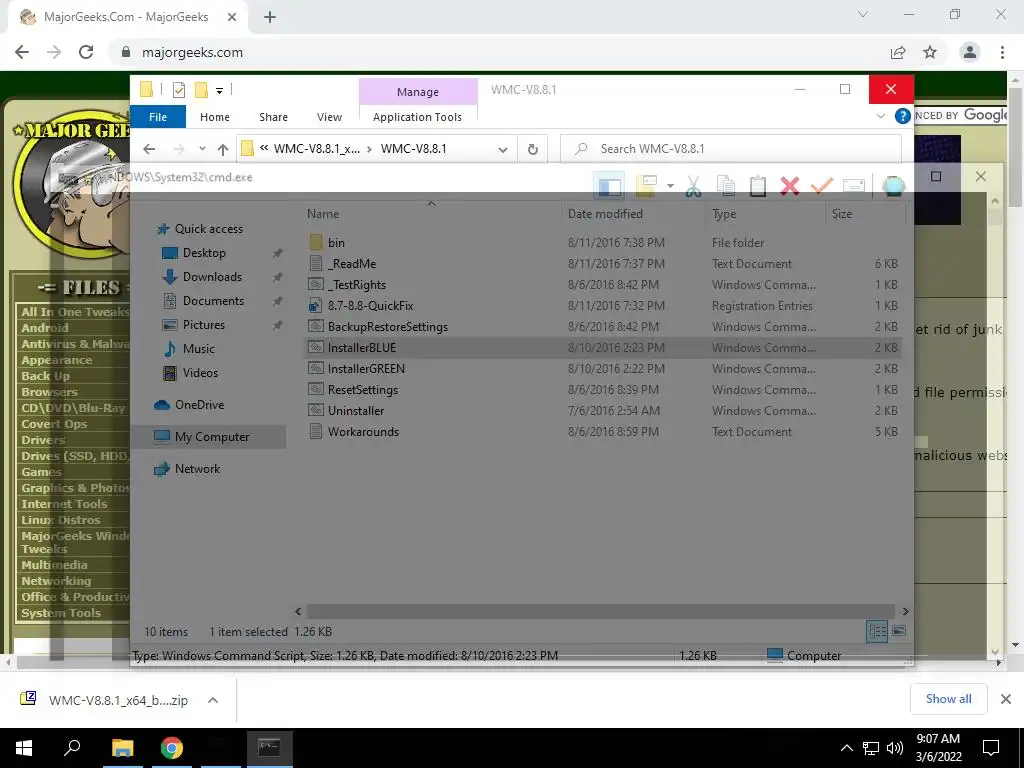Click the Paste clipboard icon in the toolbar
The height and width of the screenshot is (768, 1024).
pyautogui.click(x=758, y=186)
